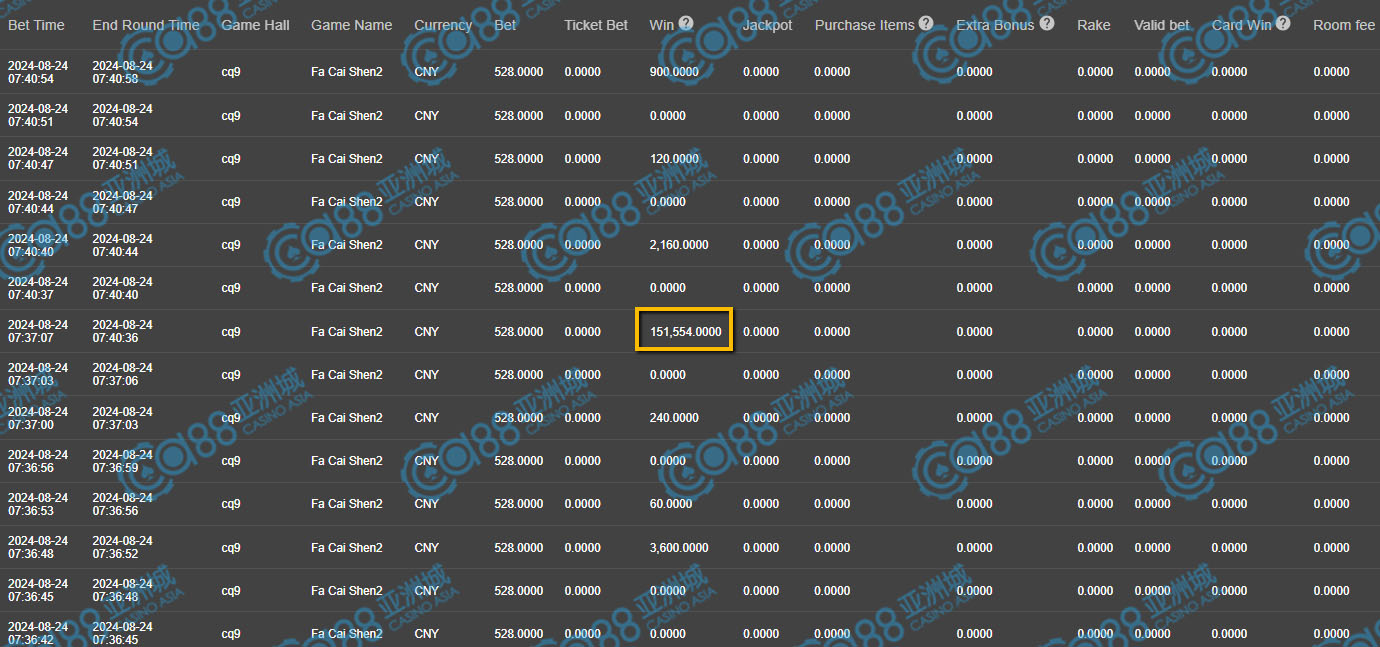Select cq9 in the 2,160.0000 win row
The width and height of the screenshot is (1380, 647).
click(x=231, y=245)
